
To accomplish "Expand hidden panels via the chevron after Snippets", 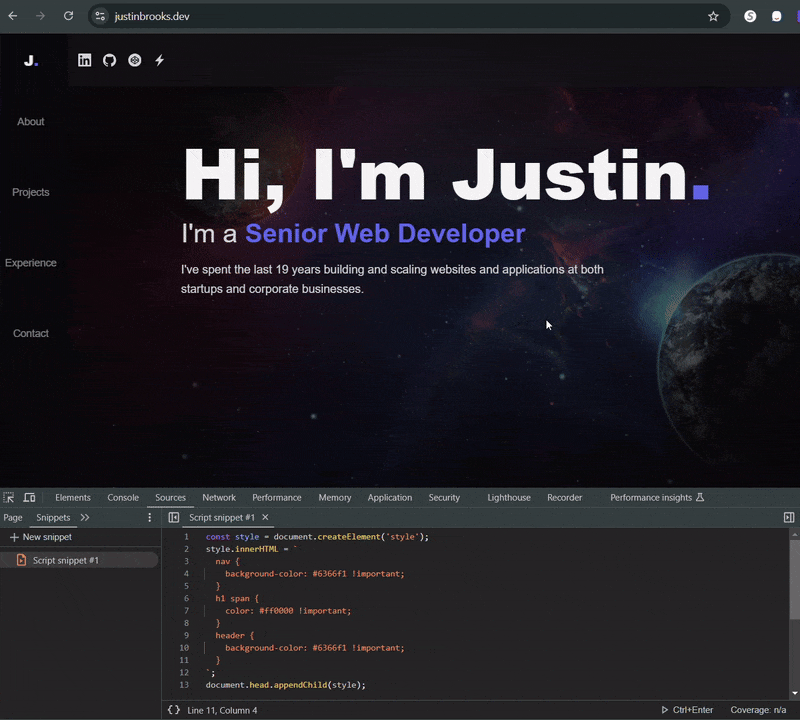I will point(84,518).
